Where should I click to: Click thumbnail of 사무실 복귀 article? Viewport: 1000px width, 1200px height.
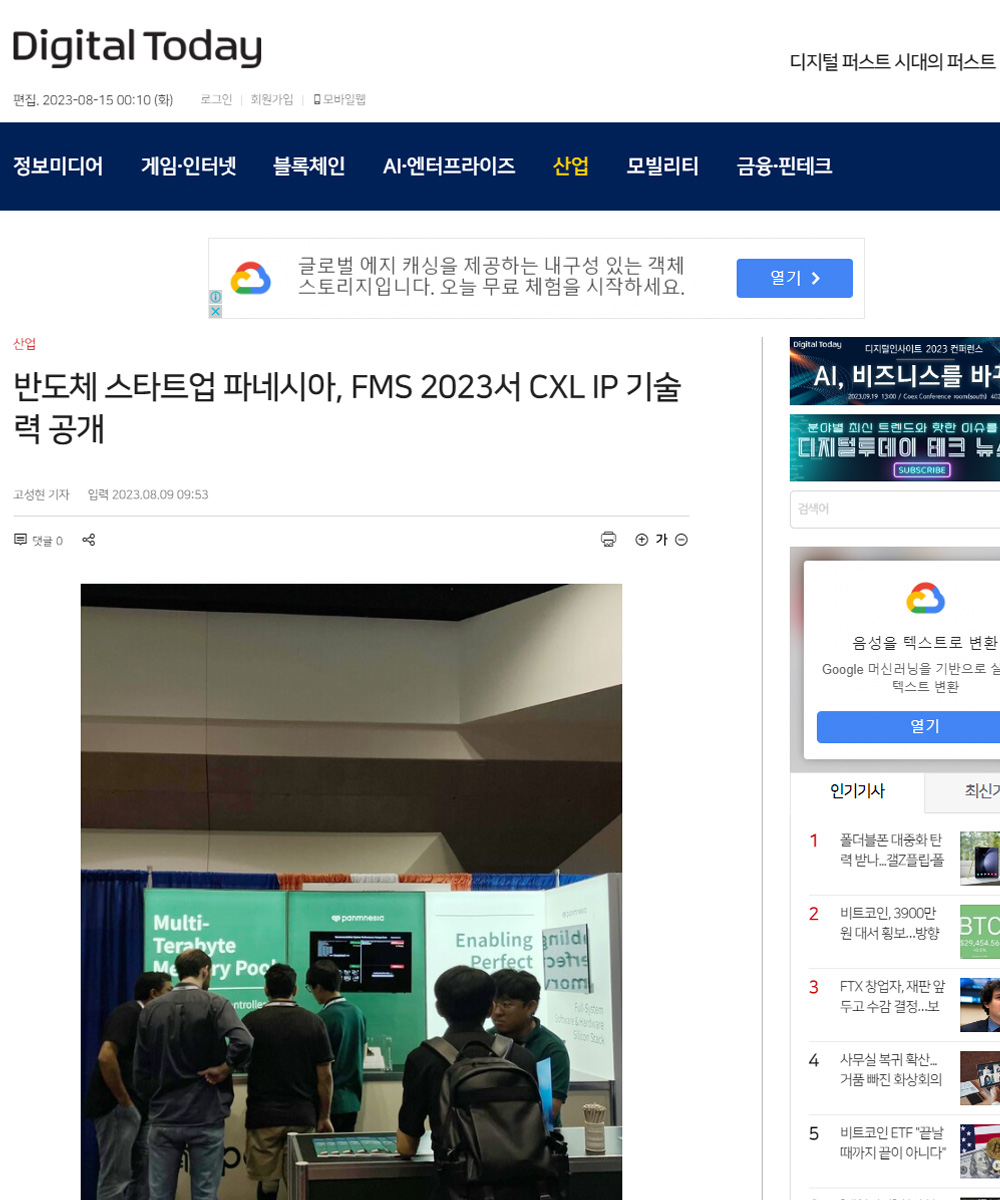[980, 1078]
